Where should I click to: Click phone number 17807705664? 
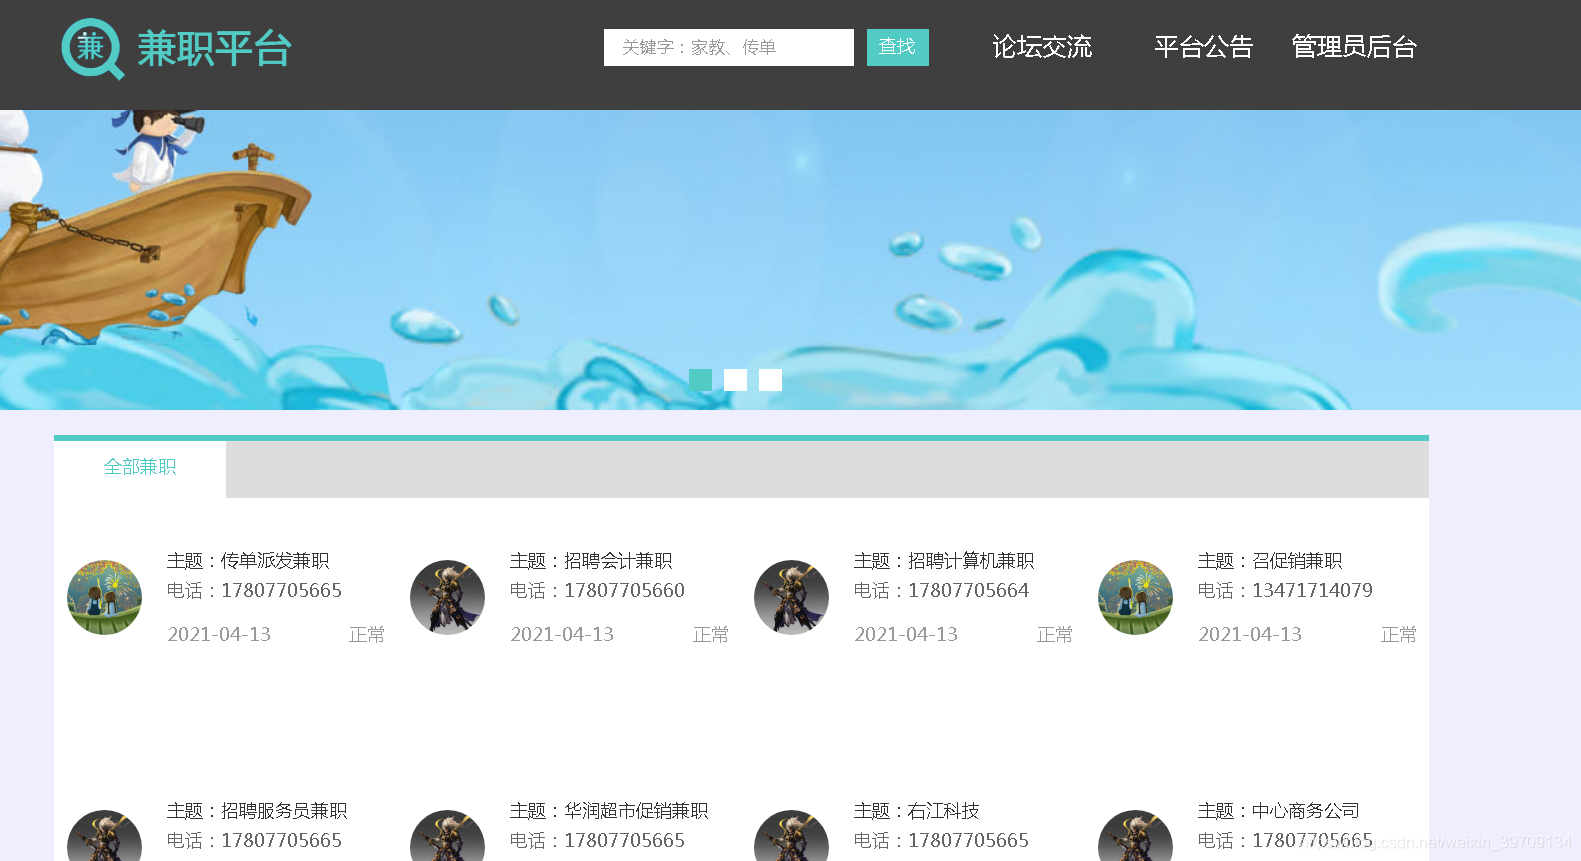coord(969,591)
